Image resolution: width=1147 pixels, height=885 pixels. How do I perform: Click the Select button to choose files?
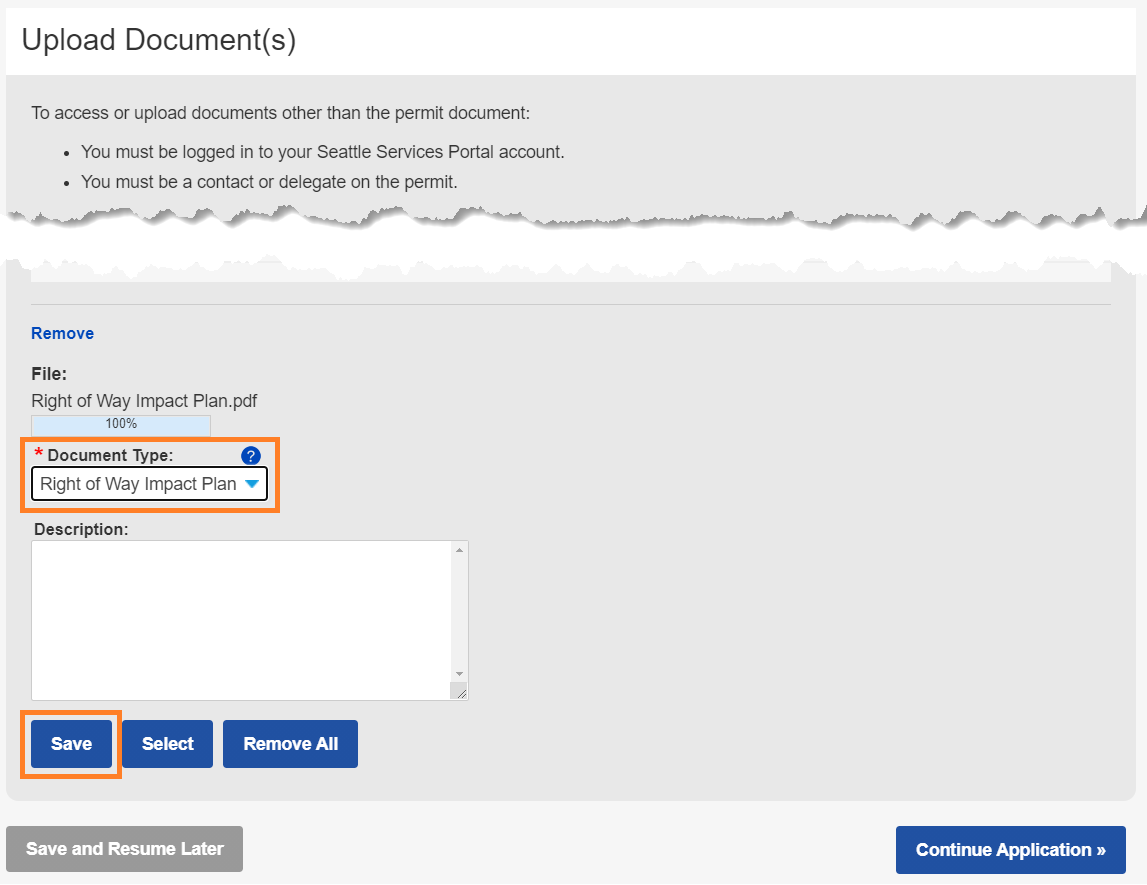click(x=167, y=744)
